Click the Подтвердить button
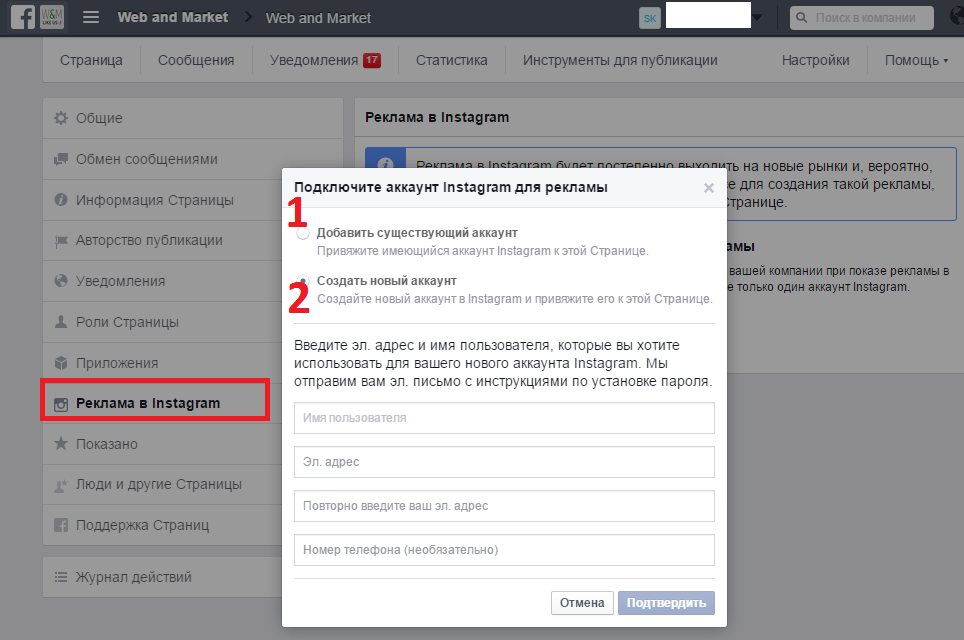Image resolution: width=964 pixels, height=640 pixels. [666, 602]
